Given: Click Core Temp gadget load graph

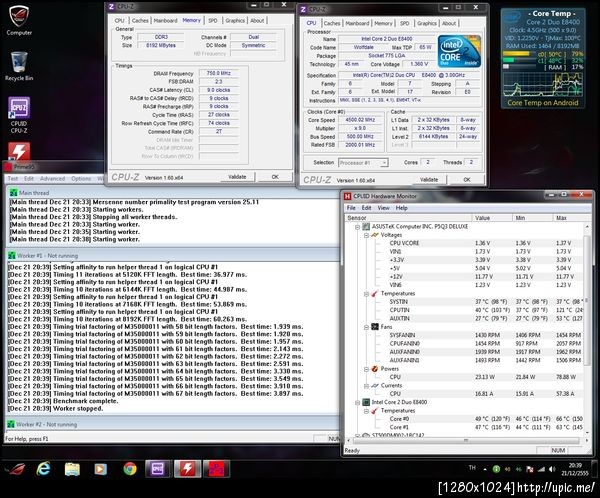Looking at the screenshot, I should 543,84.
